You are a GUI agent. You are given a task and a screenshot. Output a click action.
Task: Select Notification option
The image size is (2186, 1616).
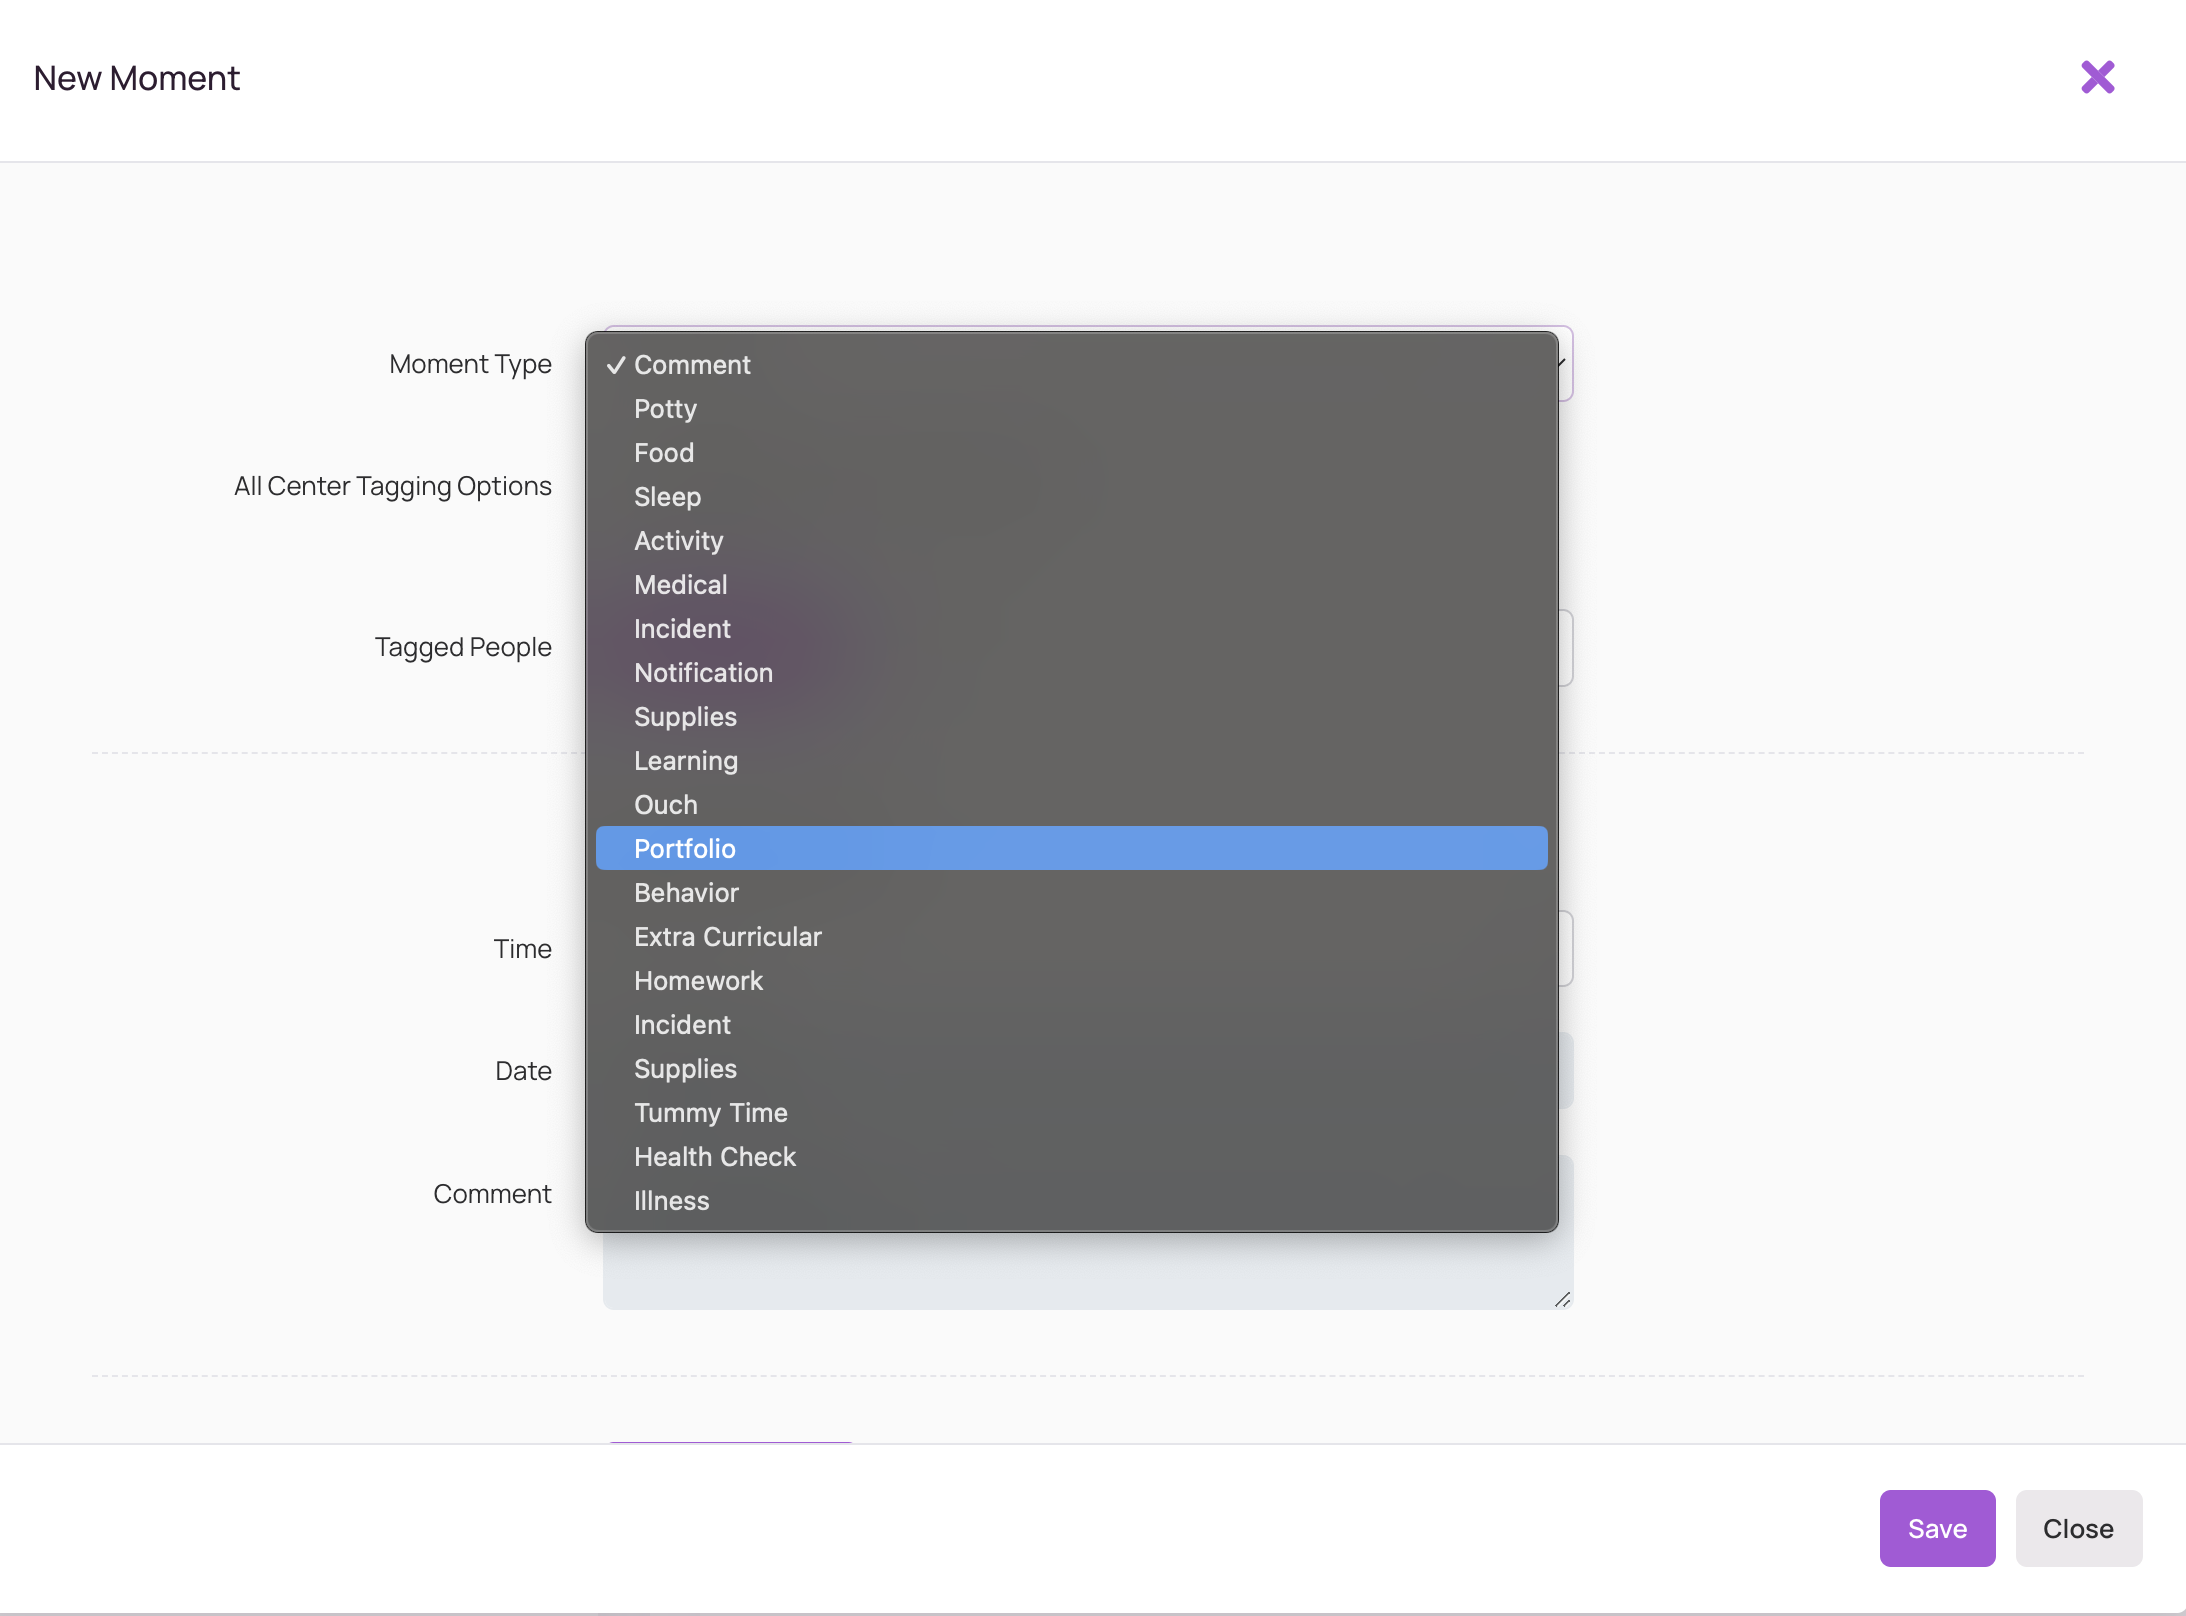pyautogui.click(x=703, y=673)
